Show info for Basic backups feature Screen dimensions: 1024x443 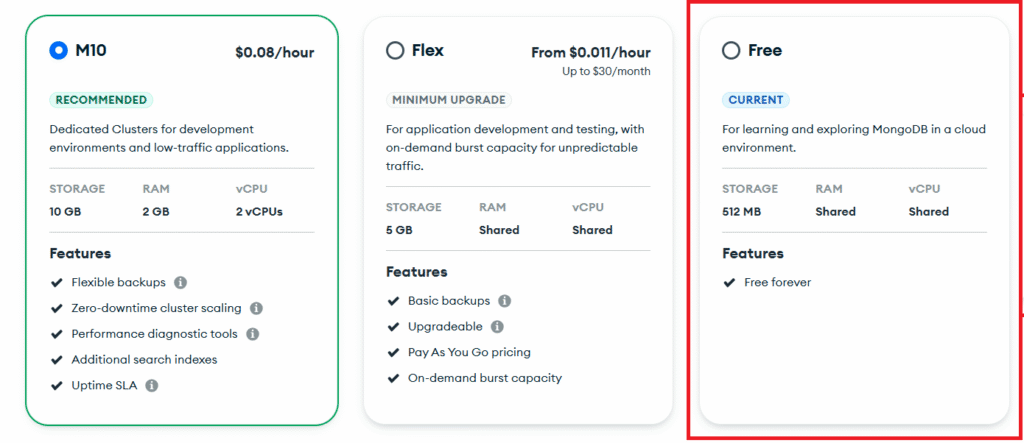coord(505,301)
